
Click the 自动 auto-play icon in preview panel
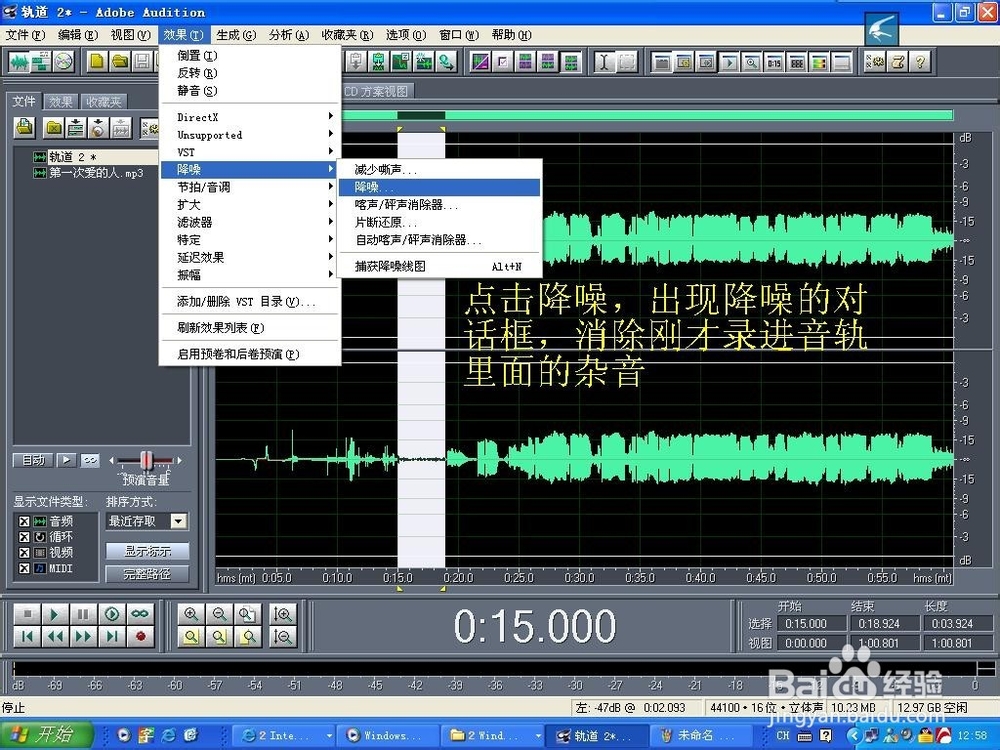point(33,460)
